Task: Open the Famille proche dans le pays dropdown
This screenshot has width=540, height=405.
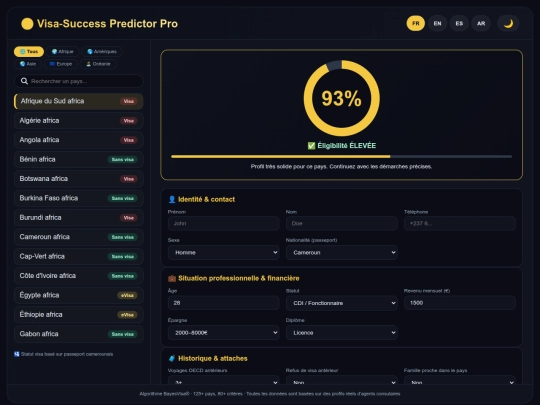Action: tap(460, 380)
